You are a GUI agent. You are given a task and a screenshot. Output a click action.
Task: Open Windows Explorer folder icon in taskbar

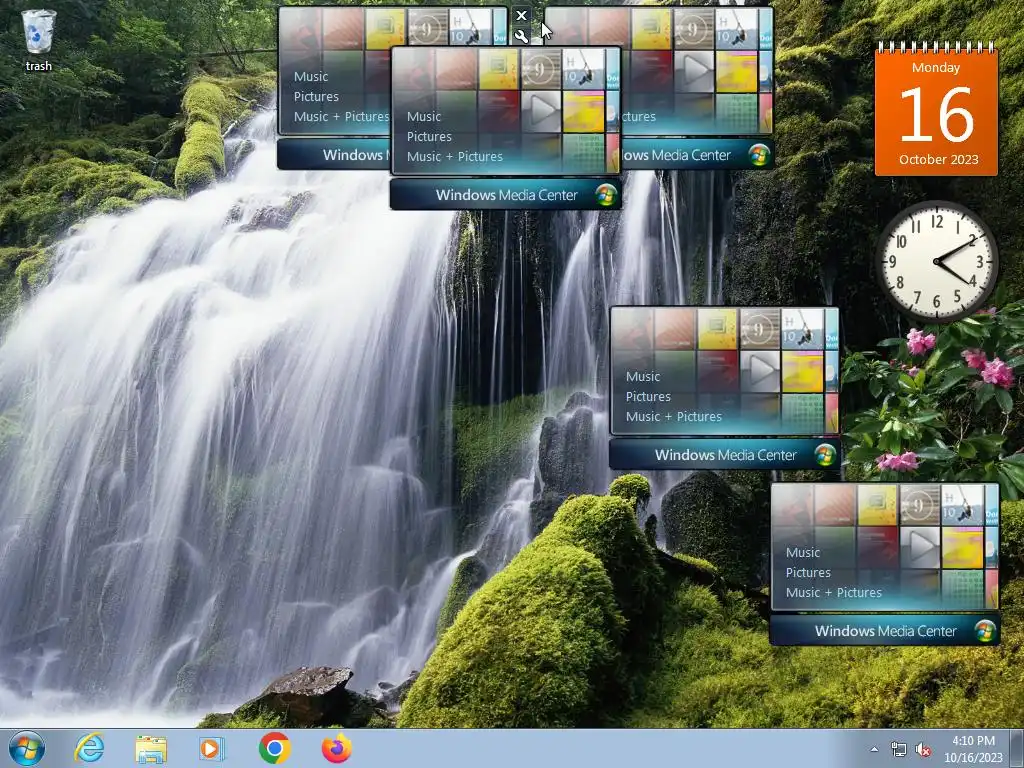(x=151, y=749)
